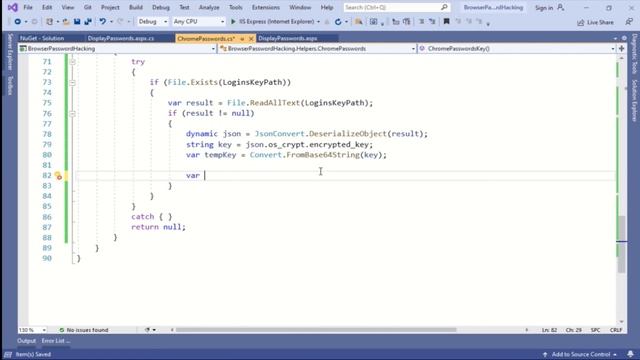Open the Error List panel tab

[x=56, y=341]
